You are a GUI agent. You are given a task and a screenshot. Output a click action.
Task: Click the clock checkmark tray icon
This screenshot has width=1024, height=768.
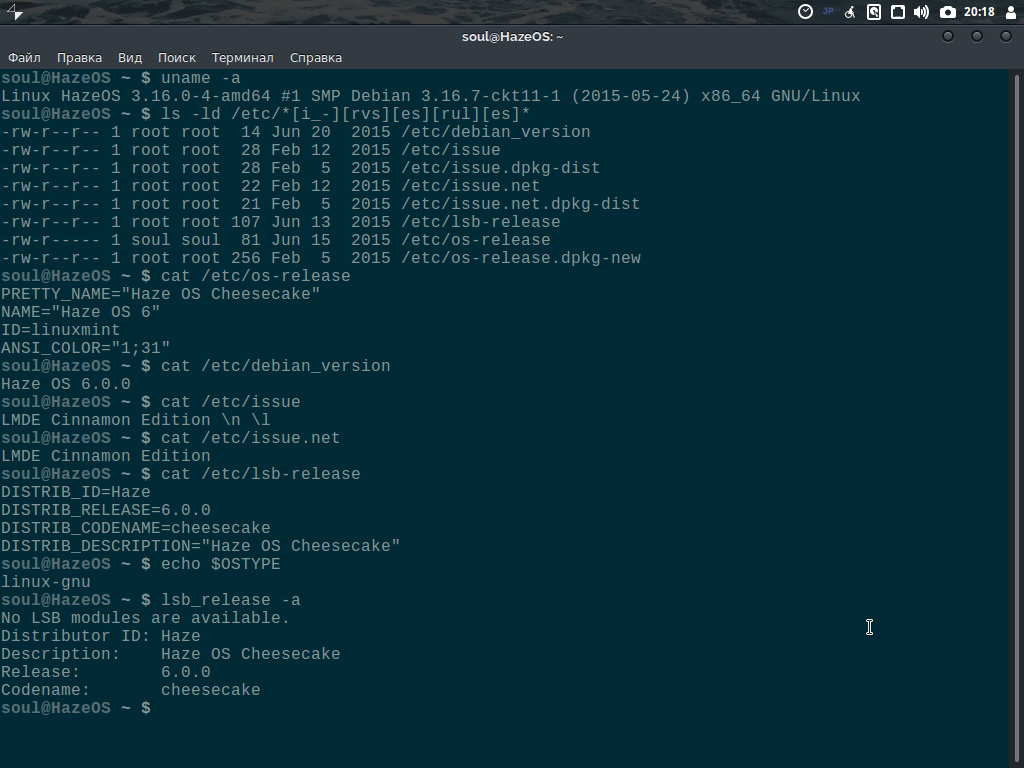805,12
